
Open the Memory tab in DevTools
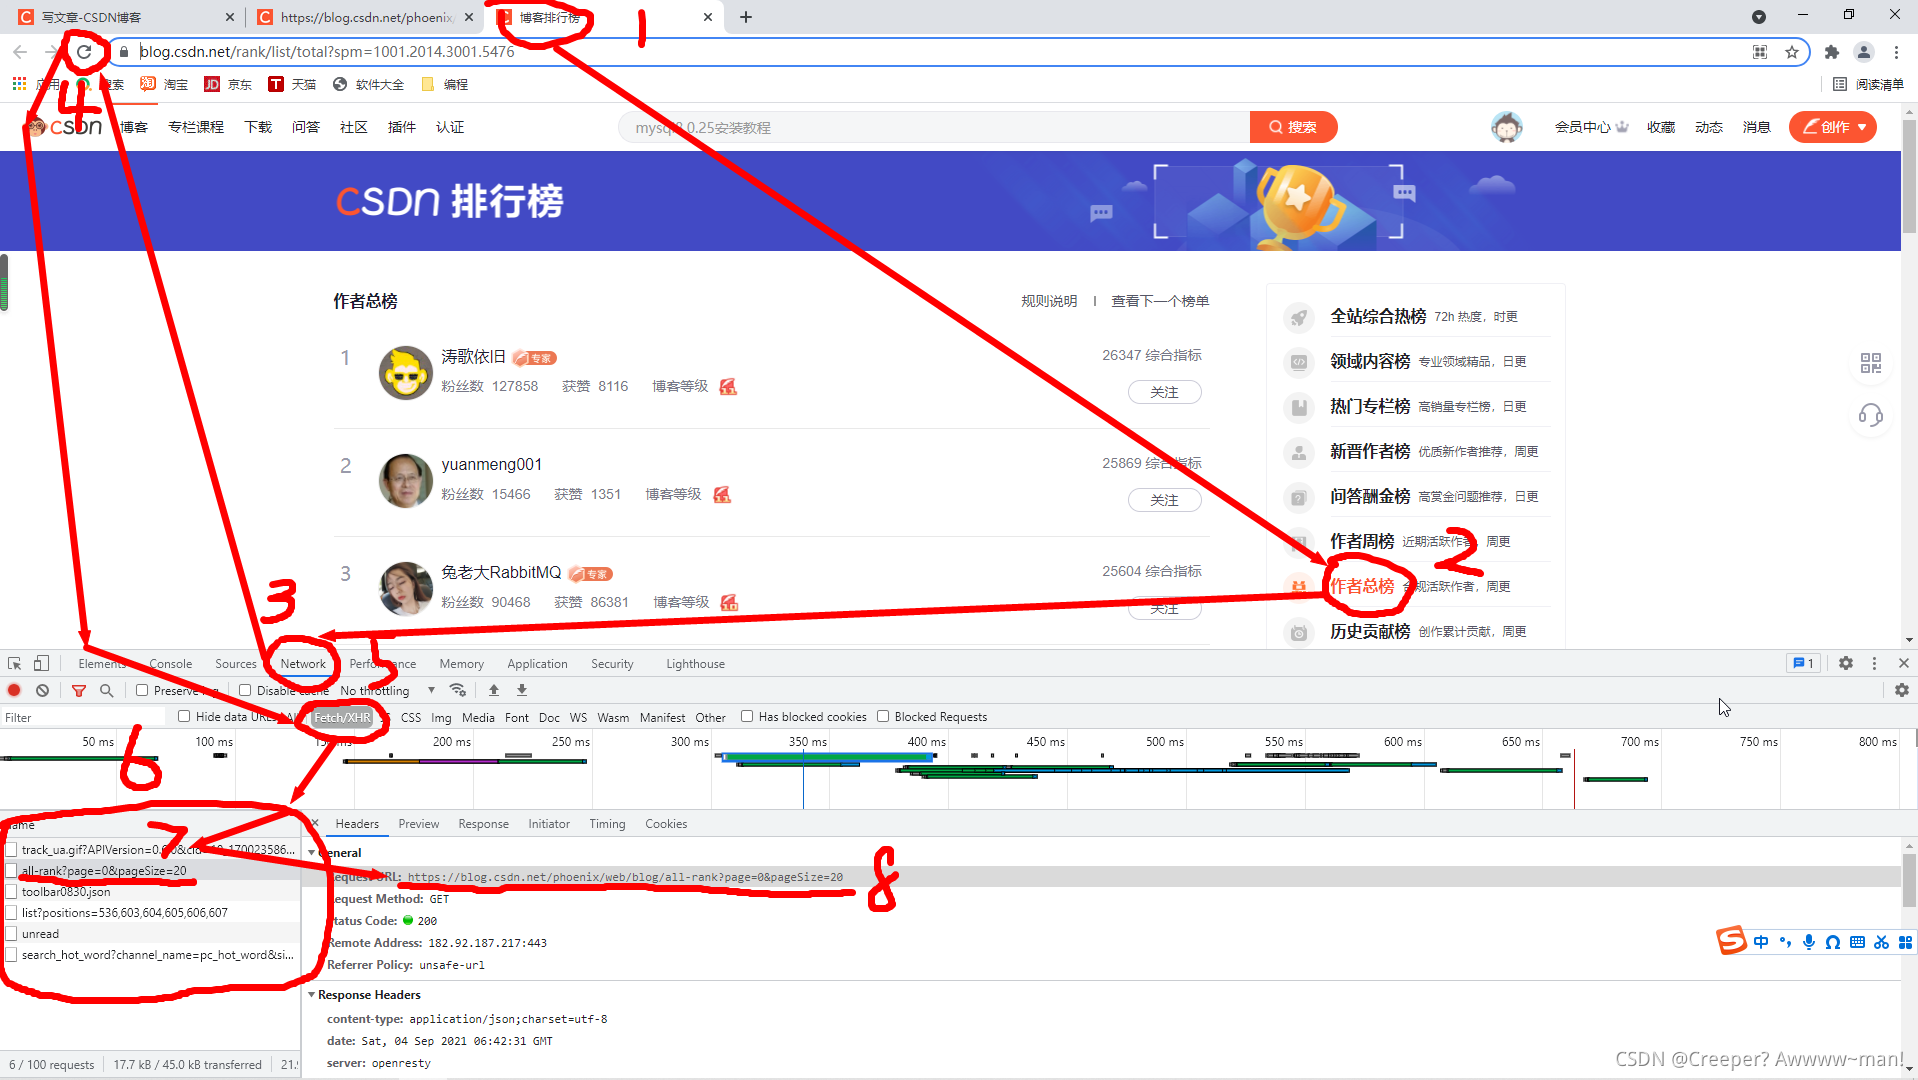click(x=461, y=663)
